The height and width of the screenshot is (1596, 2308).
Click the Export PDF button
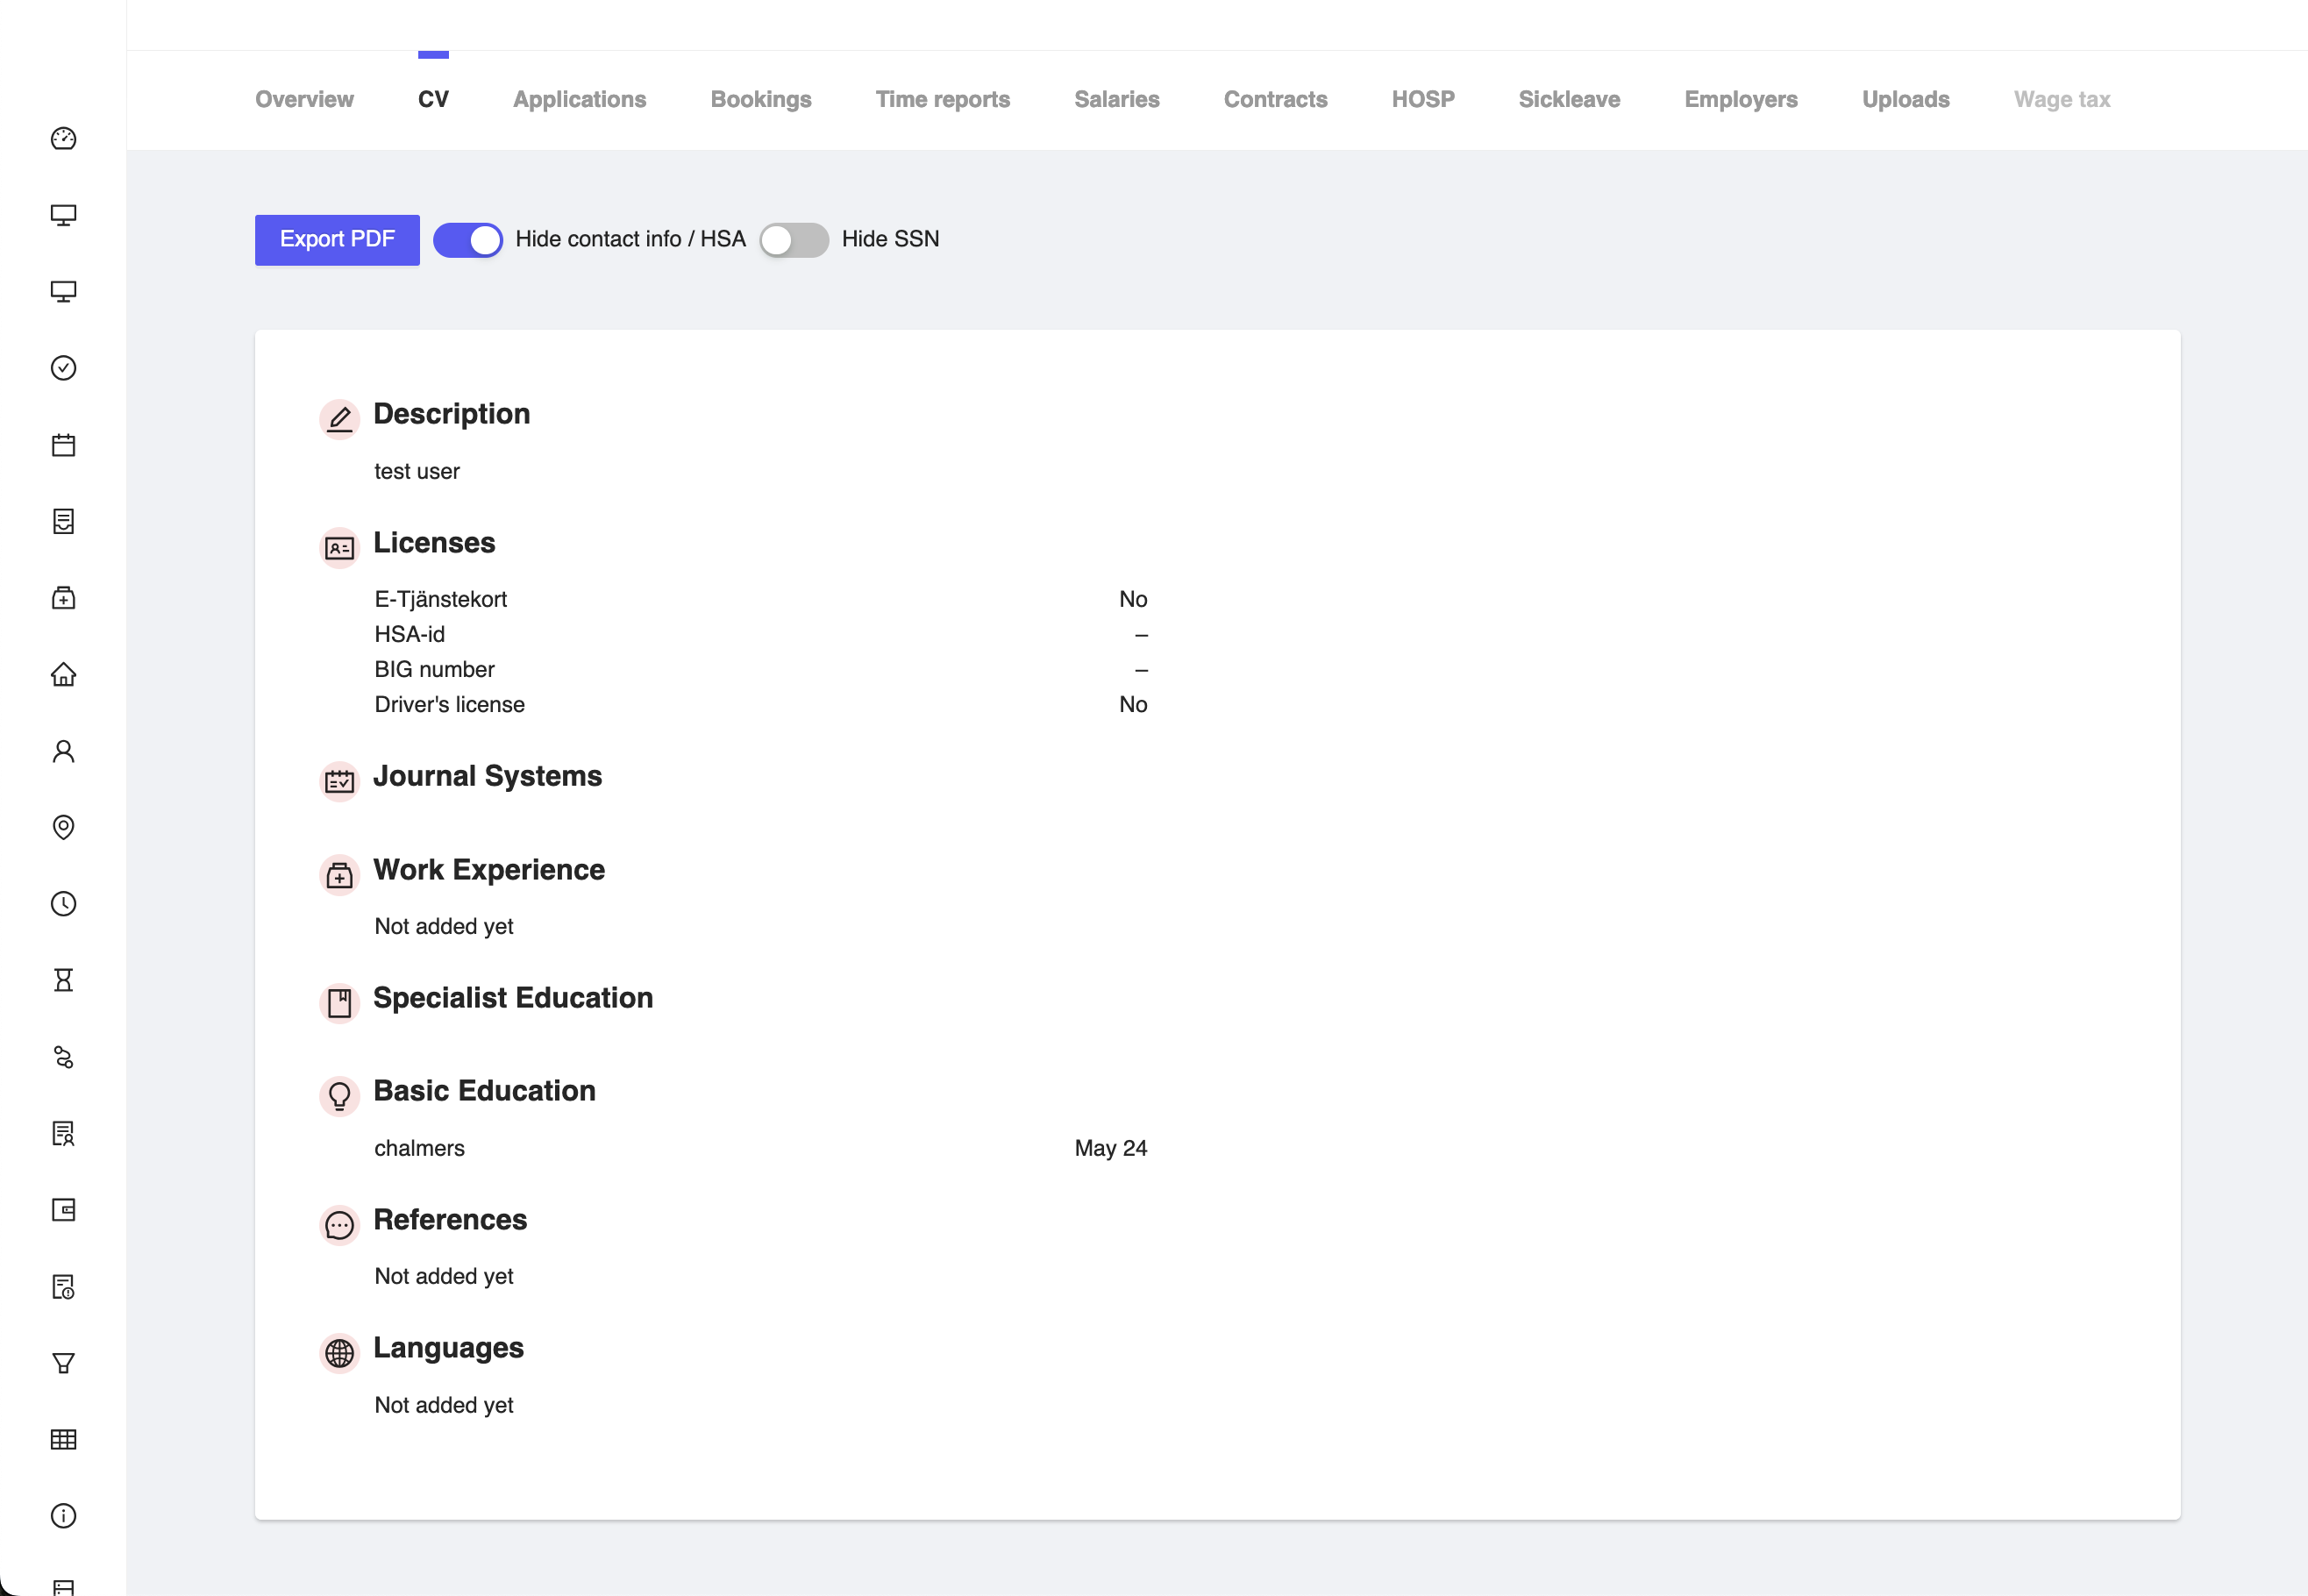click(x=336, y=239)
